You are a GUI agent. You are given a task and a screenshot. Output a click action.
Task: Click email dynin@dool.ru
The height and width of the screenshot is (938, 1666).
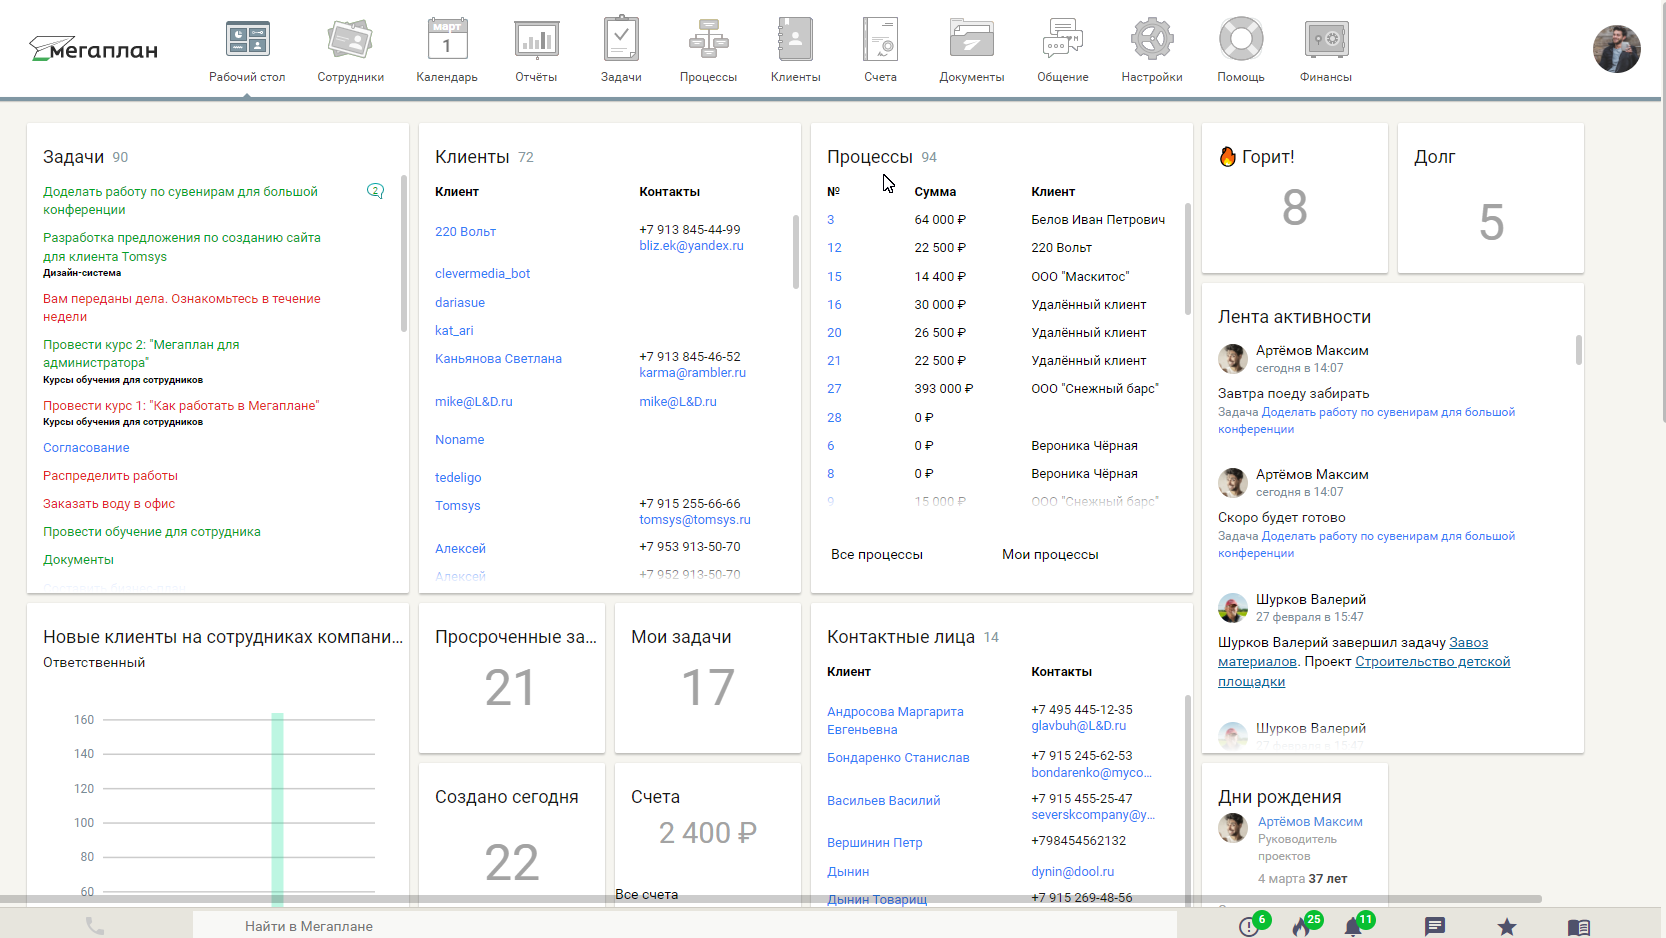pos(1072,872)
